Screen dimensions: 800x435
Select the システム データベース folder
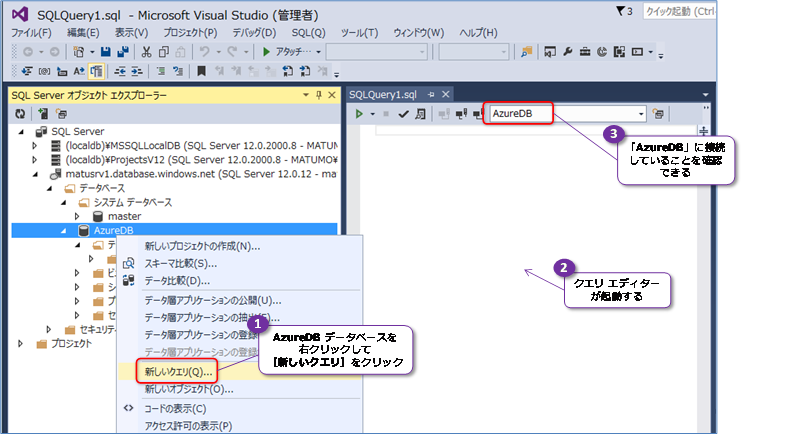[133, 202]
